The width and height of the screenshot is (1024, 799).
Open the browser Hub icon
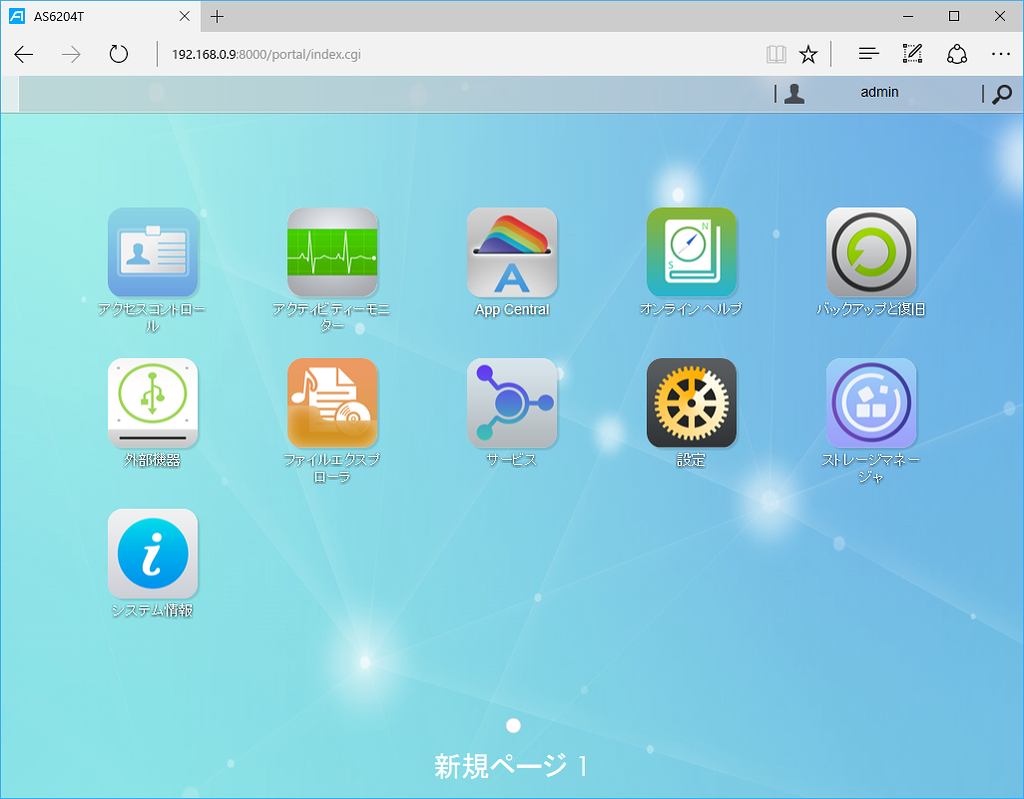tap(869, 54)
